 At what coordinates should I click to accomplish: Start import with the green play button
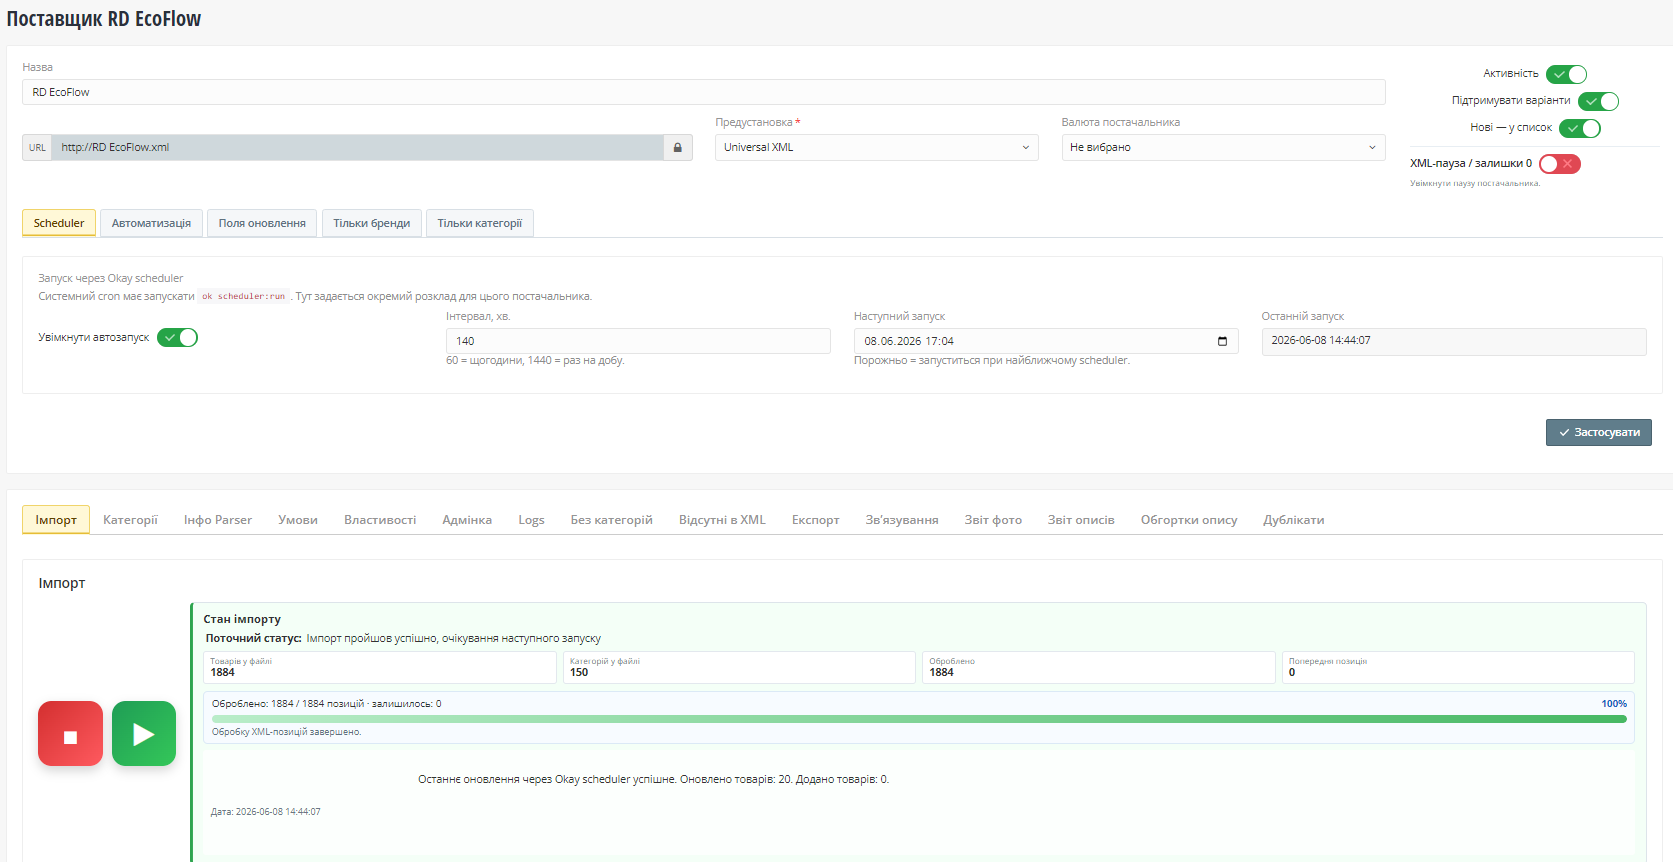pyautogui.click(x=144, y=733)
